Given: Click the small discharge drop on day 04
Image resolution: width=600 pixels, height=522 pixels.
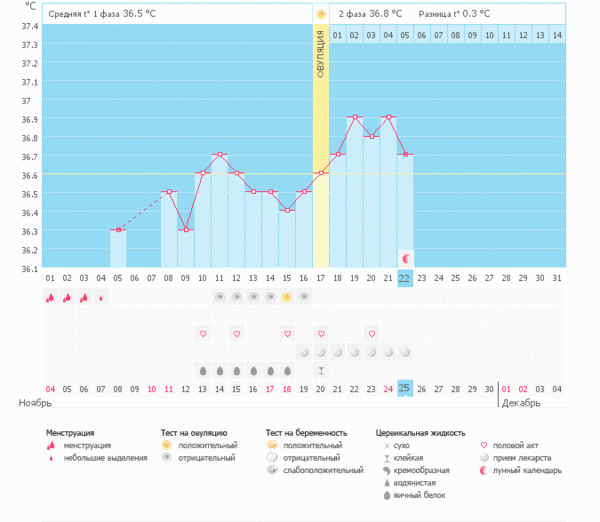Looking at the screenshot, I should [101, 297].
